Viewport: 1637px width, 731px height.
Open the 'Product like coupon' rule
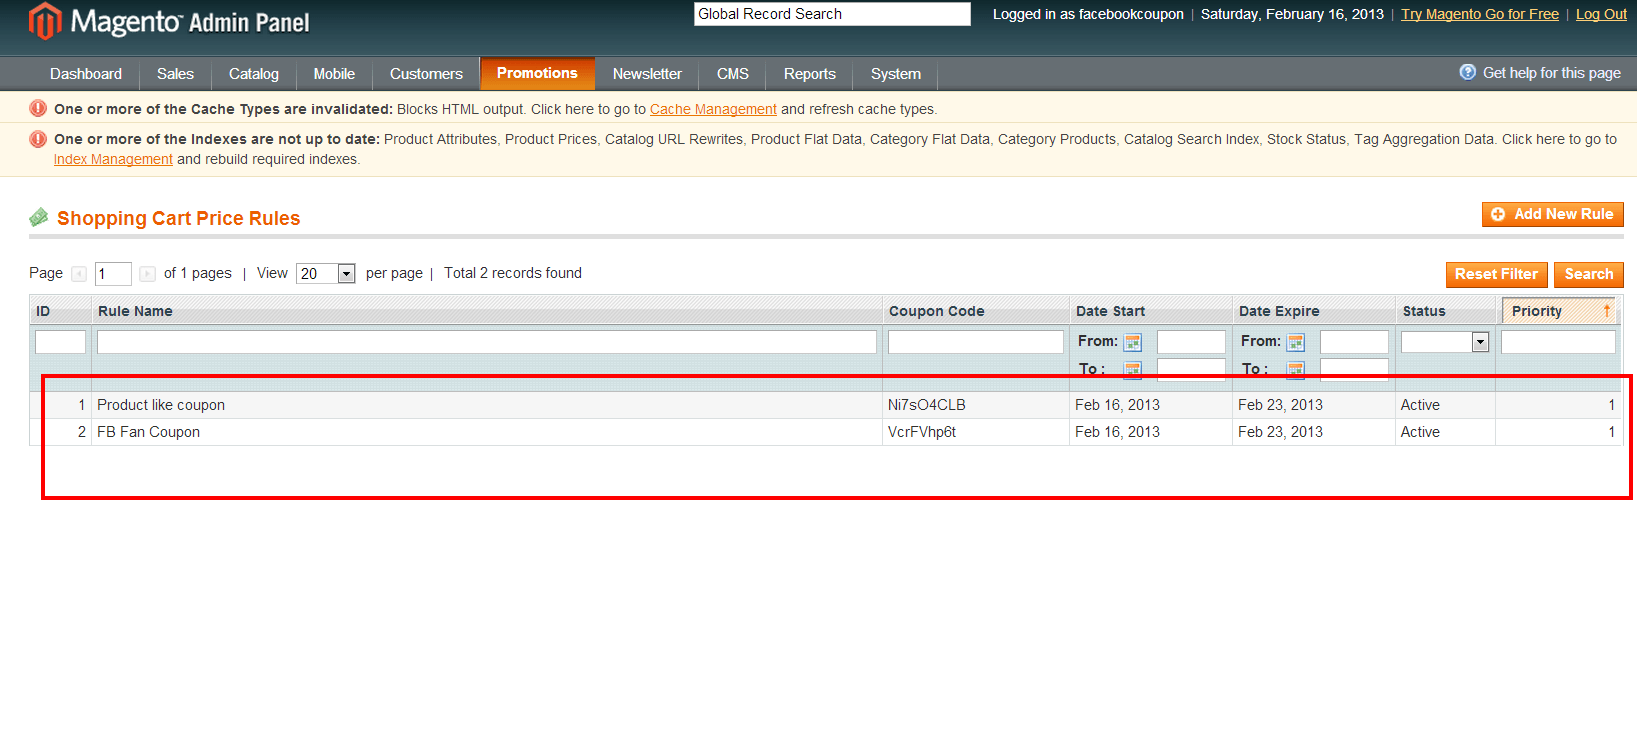[x=161, y=405]
